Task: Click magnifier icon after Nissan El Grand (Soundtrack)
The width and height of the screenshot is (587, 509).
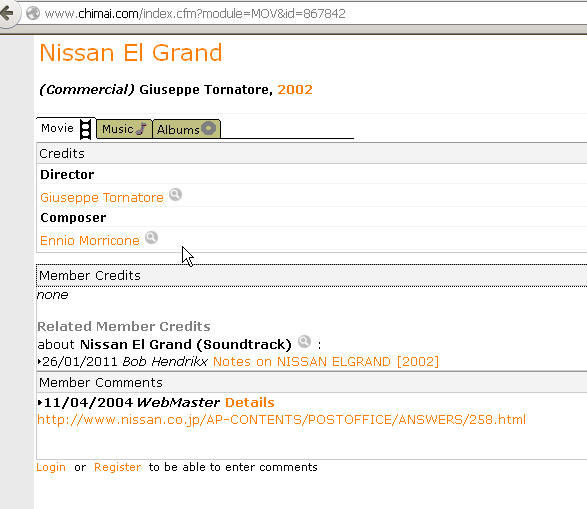Action: tap(304, 341)
